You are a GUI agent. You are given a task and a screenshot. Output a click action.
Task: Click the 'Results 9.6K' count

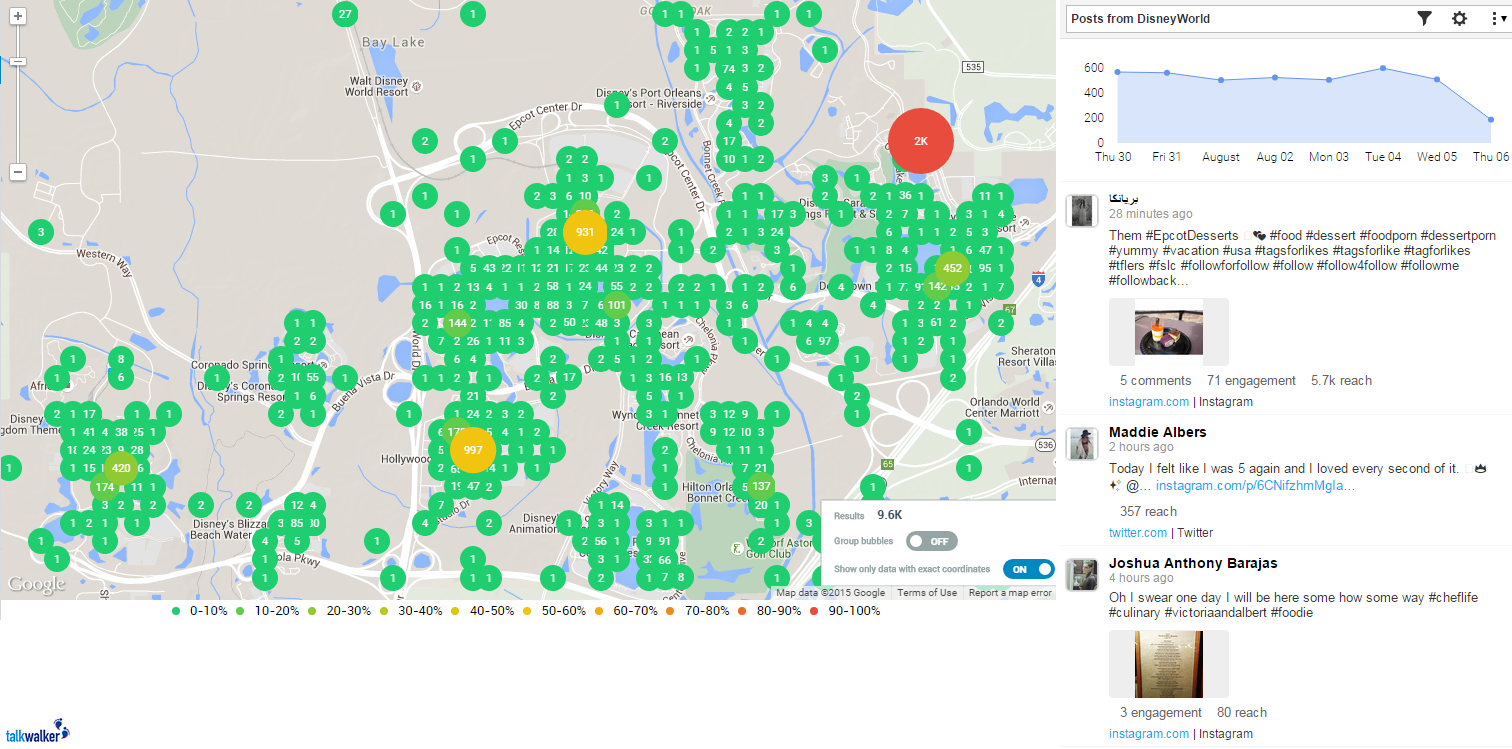tap(869, 515)
